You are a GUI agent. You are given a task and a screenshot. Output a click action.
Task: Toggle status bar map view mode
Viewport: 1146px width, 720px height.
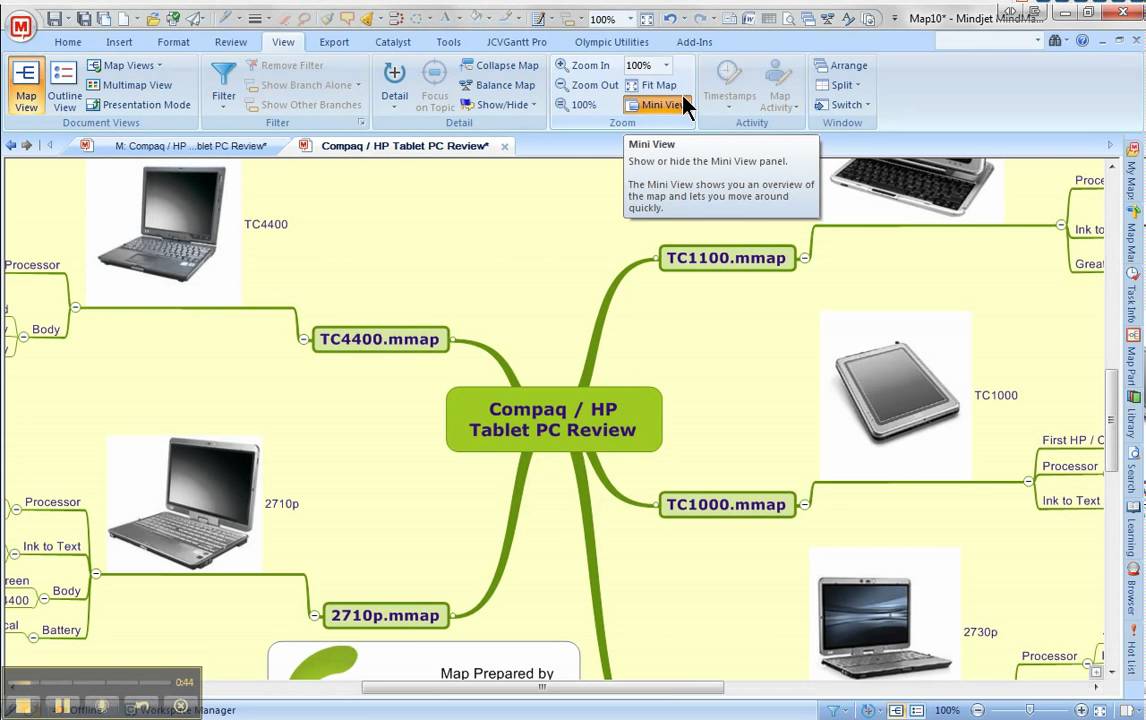click(896, 710)
